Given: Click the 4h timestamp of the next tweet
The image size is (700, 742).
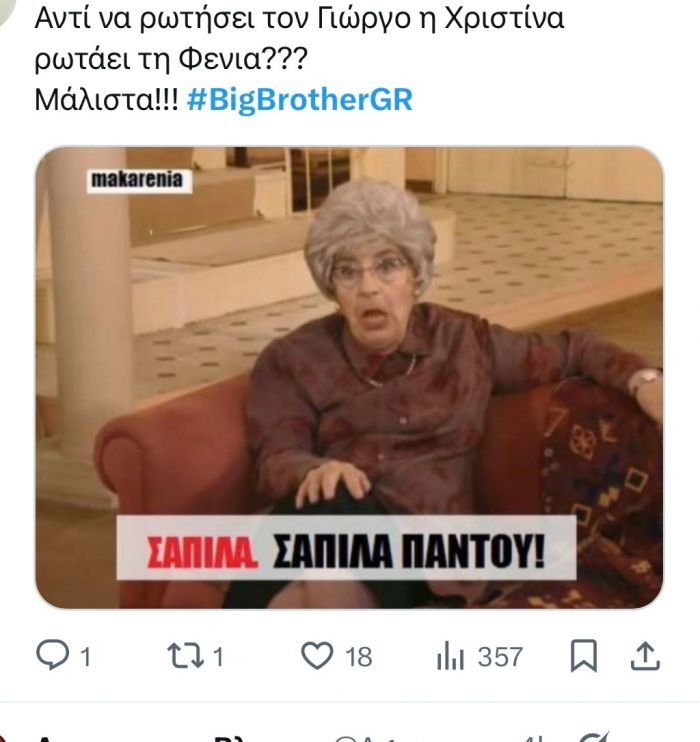Looking at the screenshot, I should pyautogui.click(x=534, y=739).
